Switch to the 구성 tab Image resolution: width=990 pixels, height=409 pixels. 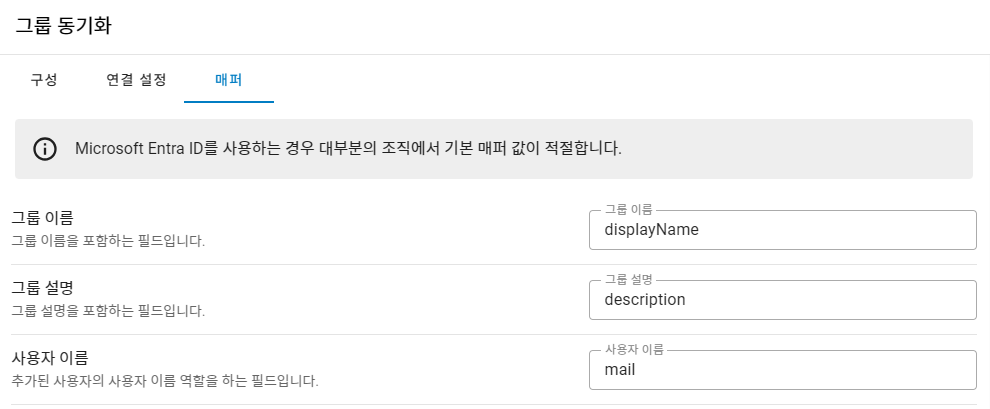[44, 80]
